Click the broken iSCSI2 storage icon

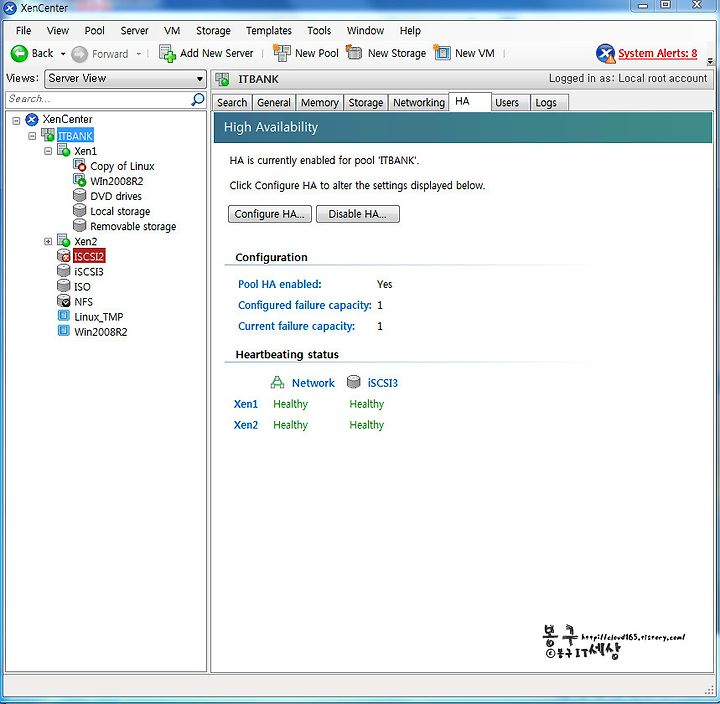click(63, 256)
